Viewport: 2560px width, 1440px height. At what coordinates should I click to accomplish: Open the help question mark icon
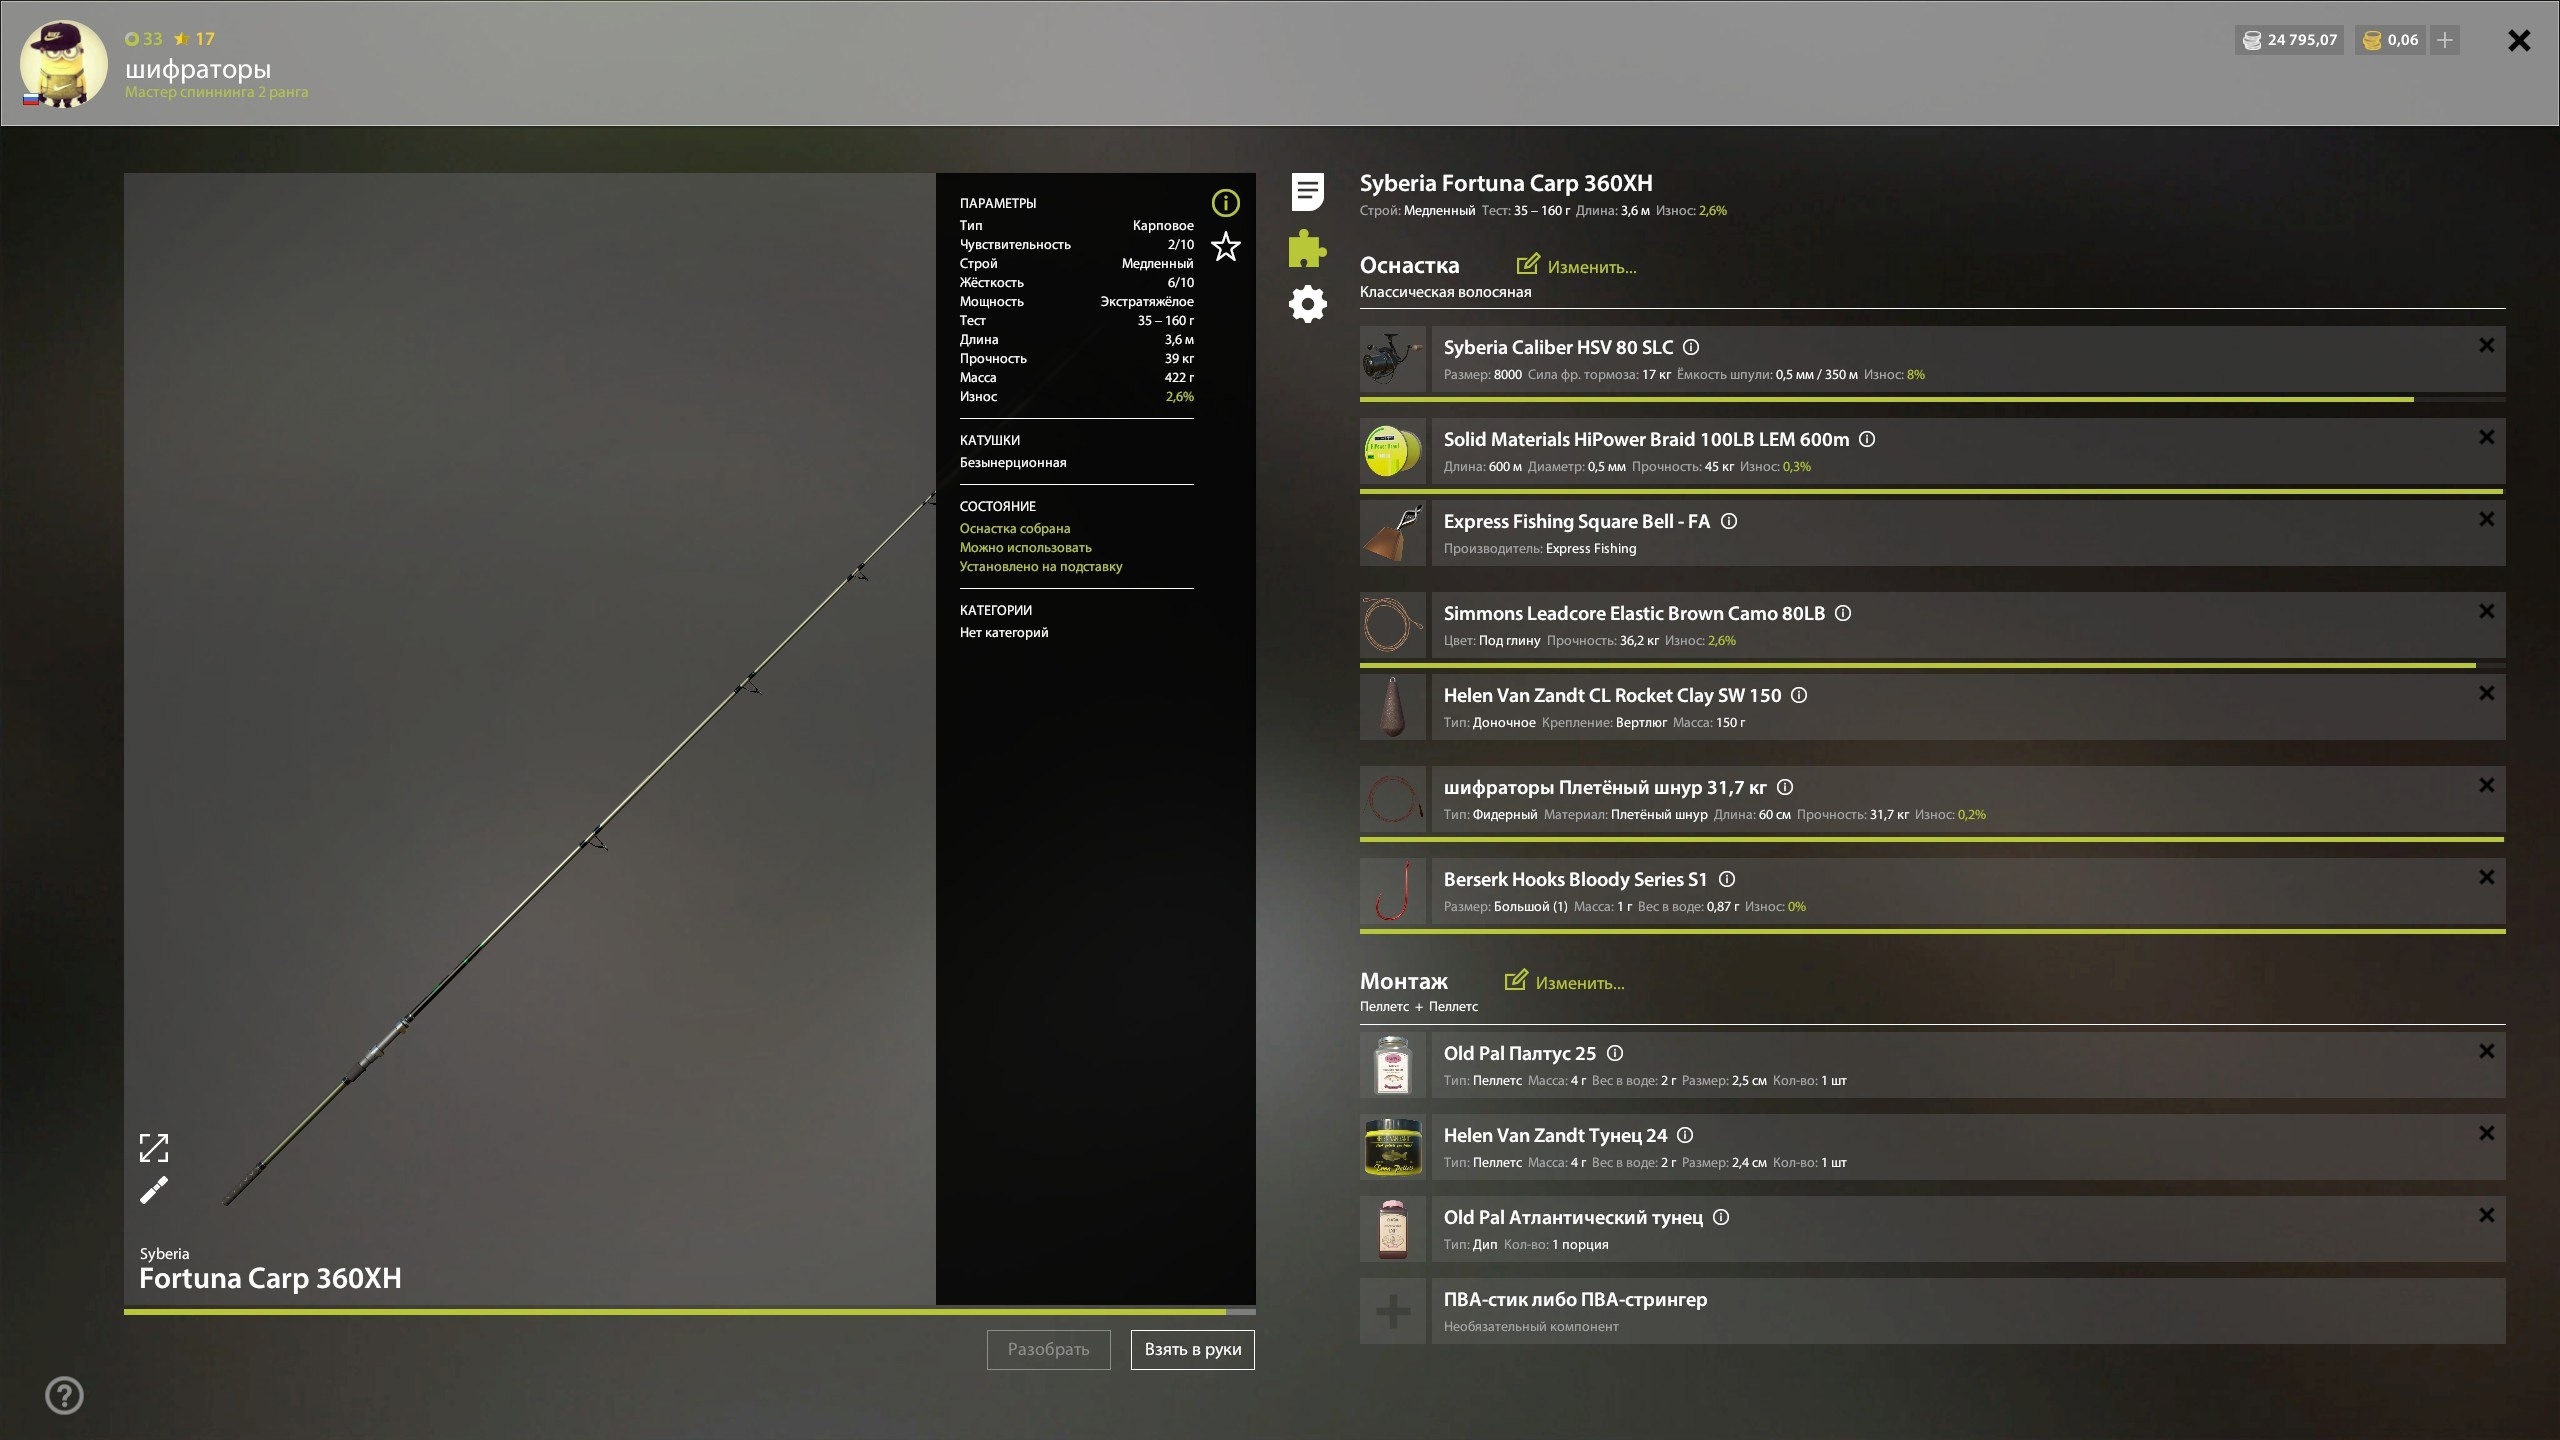pyautogui.click(x=65, y=1395)
